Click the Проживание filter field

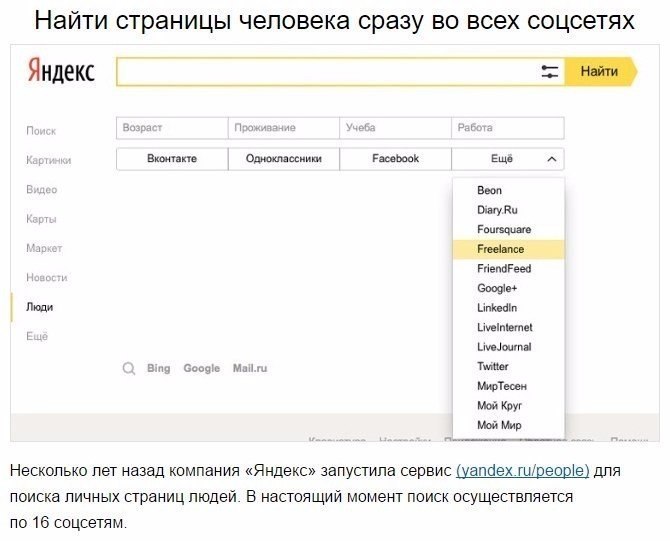pyautogui.click(x=284, y=128)
